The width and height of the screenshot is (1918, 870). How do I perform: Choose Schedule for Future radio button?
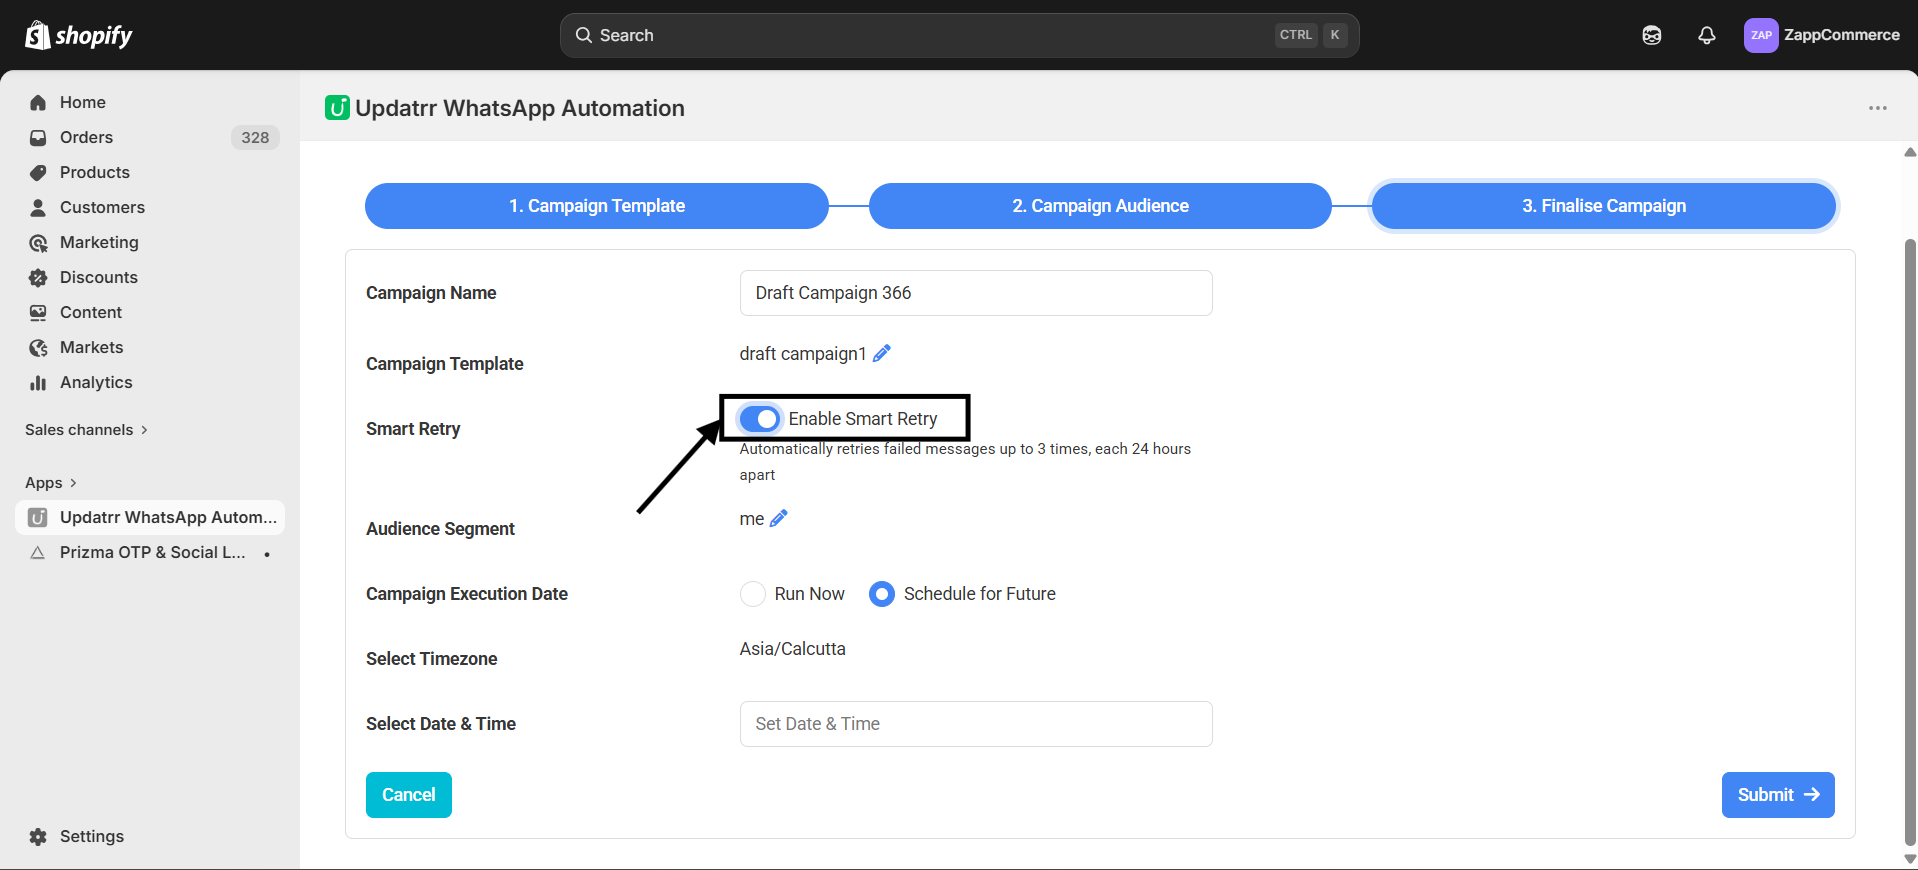point(881,594)
